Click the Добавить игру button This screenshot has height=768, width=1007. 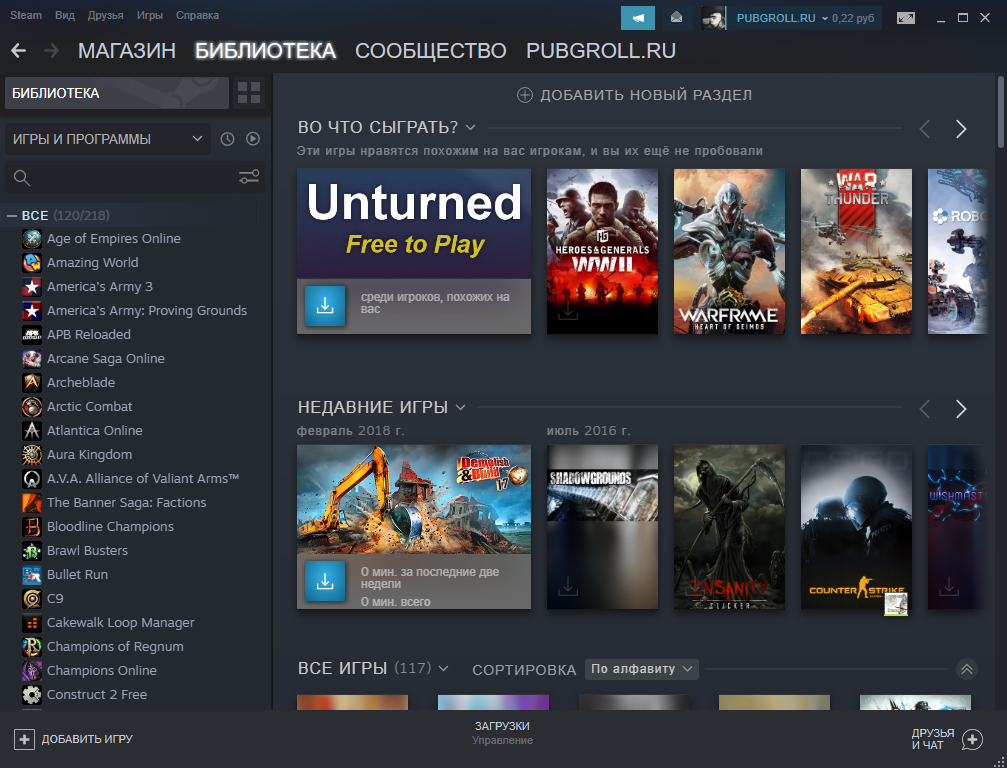point(73,739)
